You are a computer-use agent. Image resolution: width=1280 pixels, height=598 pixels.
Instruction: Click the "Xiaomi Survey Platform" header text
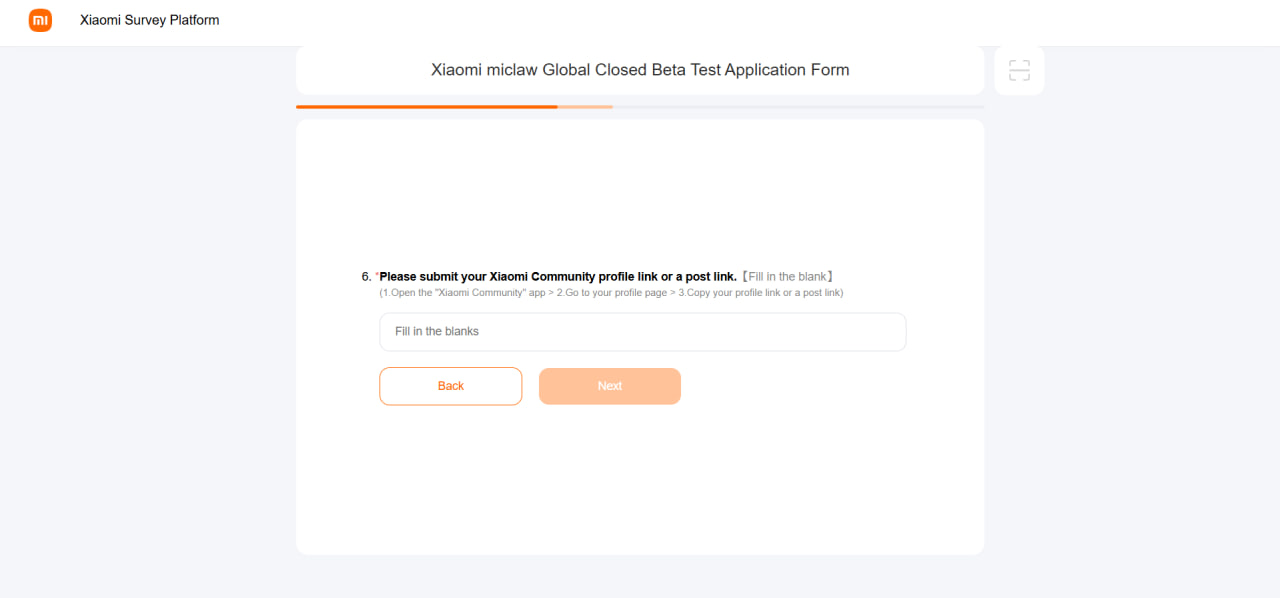(149, 20)
